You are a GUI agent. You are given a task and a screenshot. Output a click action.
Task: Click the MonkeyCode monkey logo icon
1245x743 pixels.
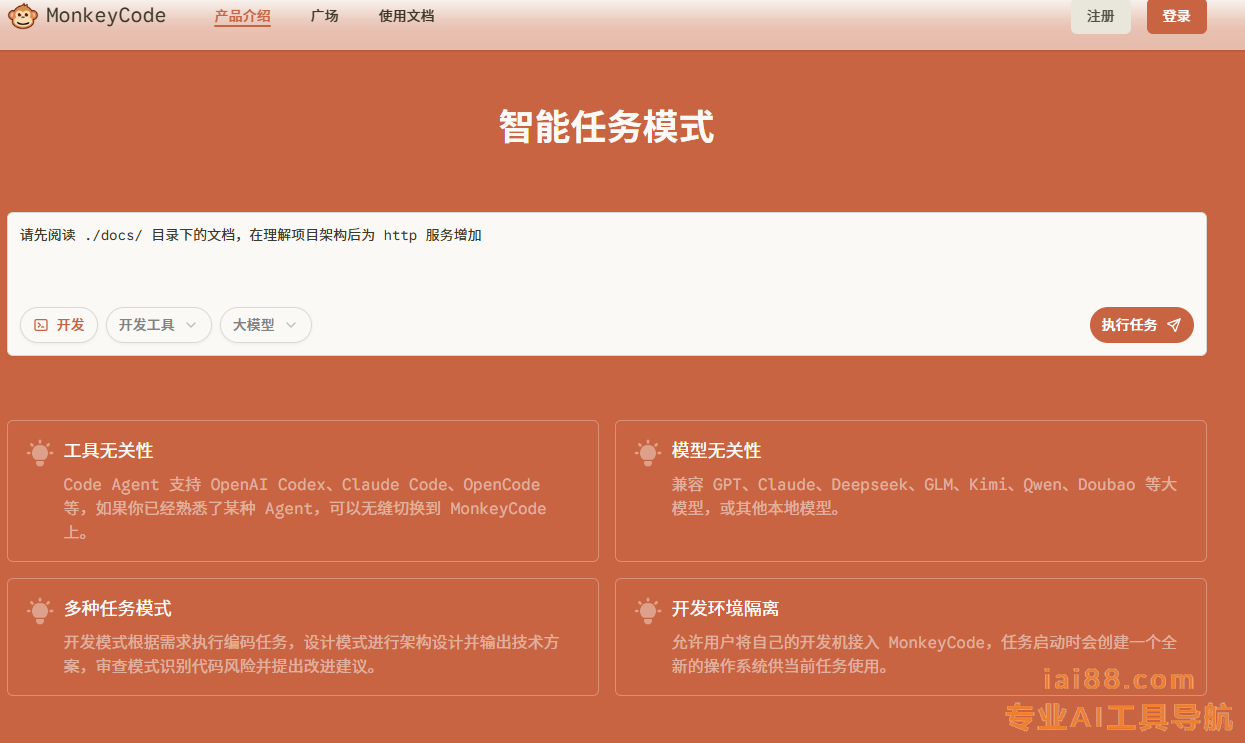tap(24, 16)
